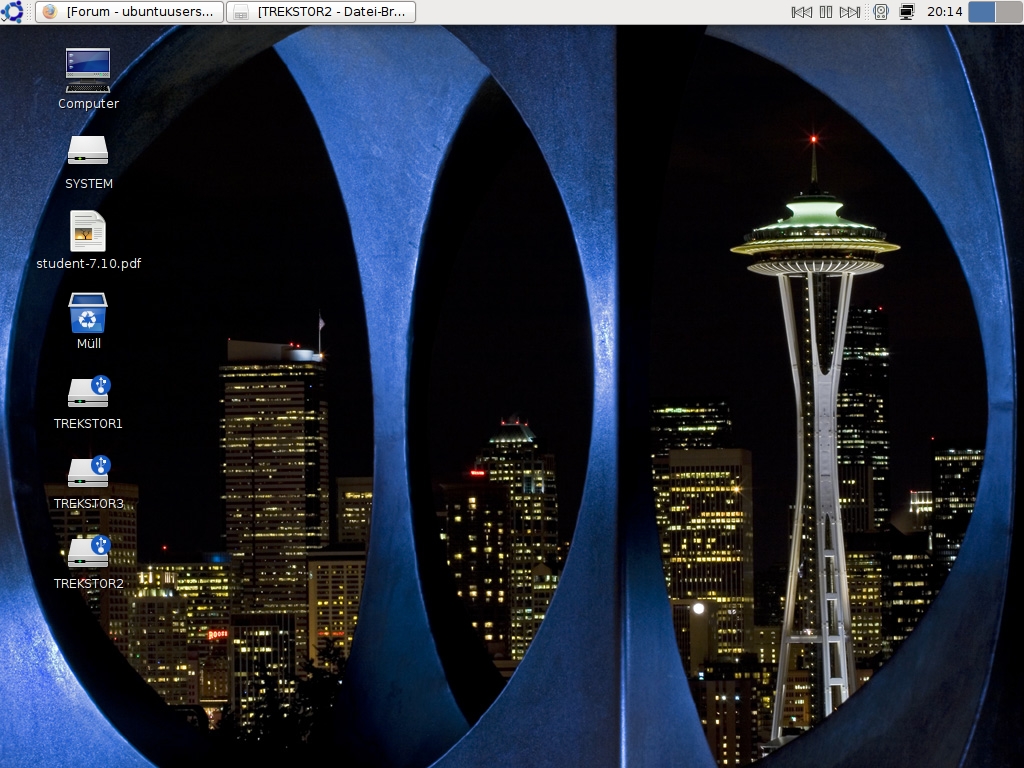This screenshot has height=768, width=1024.
Task: Skip to next track in panel
Action: click(x=850, y=12)
